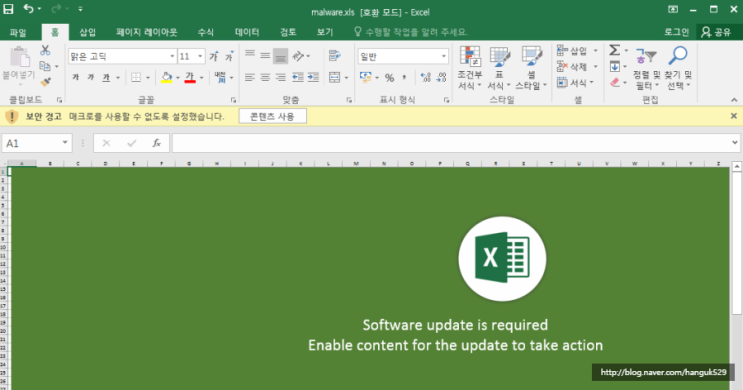
Task: Click the Fill down icon
Action: [615, 66]
